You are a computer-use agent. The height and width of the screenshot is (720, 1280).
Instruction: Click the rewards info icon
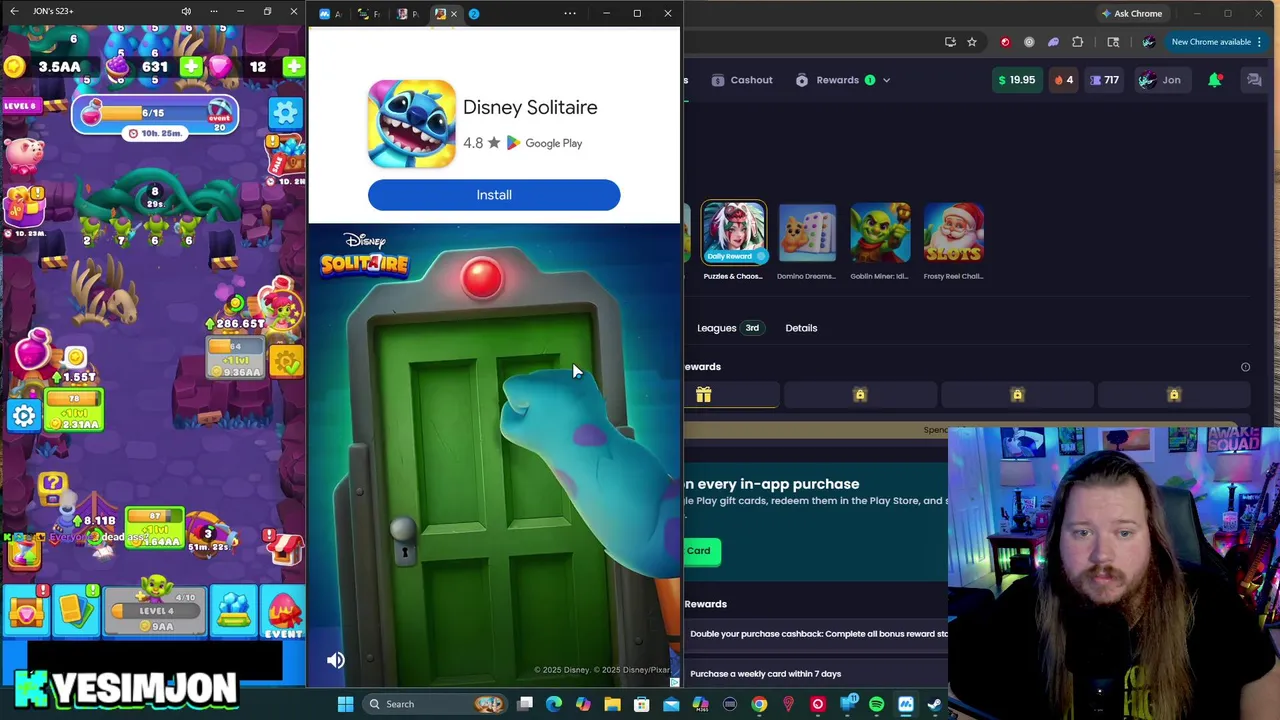click(1245, 367)
